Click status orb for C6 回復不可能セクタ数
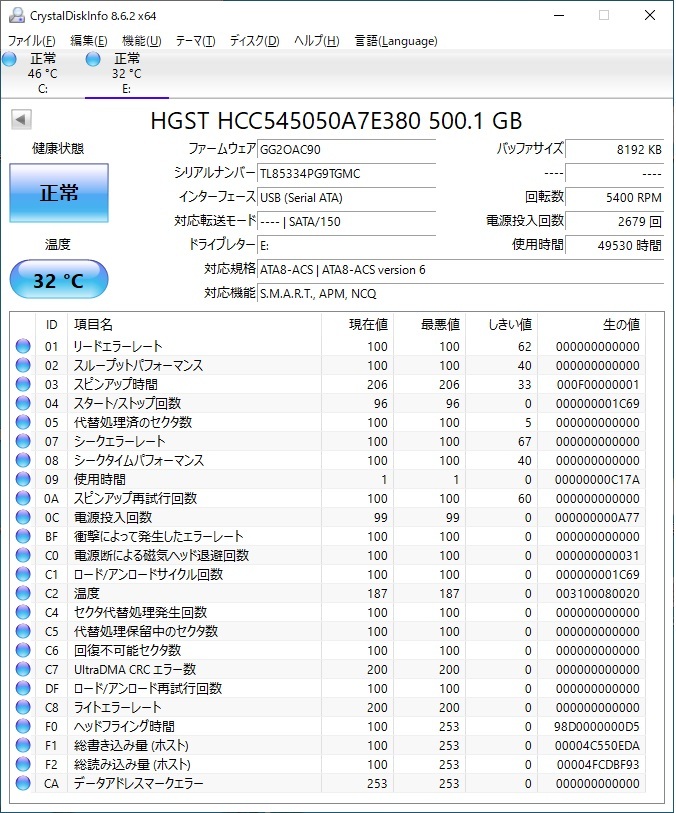This screenshot has height=813, width=676. pyautogui.click(x=23, y=650)
